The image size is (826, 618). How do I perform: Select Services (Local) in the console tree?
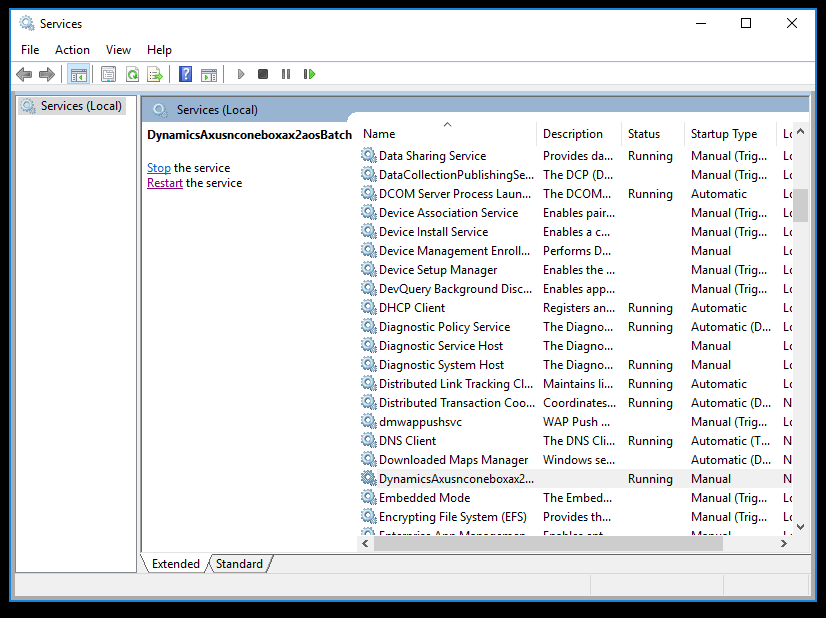click(80, 106)
